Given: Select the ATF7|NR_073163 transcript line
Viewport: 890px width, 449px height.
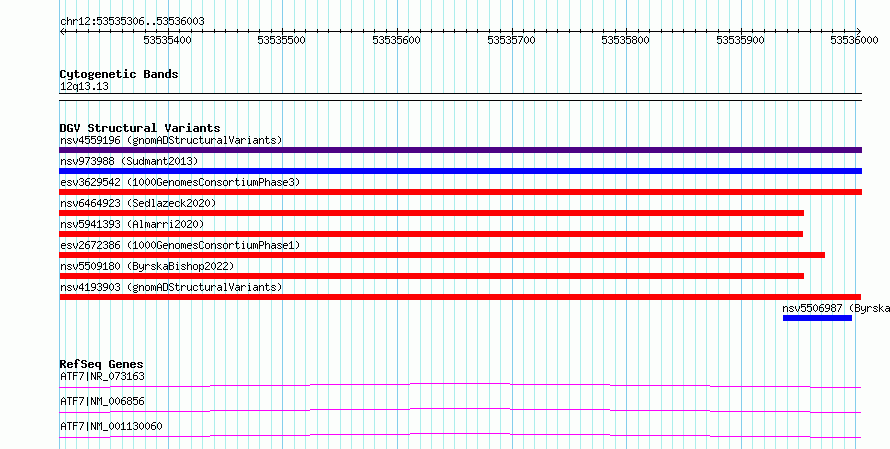Looking at the screenshot, I should [x=460, y=386].
